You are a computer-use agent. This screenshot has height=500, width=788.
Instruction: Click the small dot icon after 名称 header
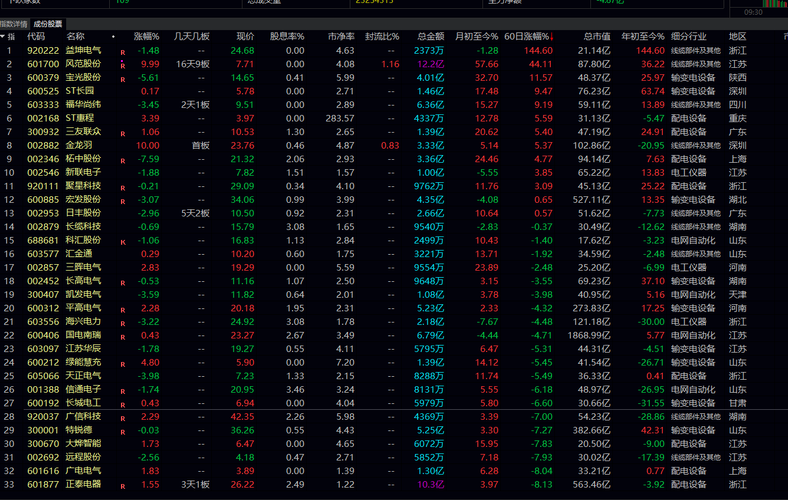click(113, 37)
